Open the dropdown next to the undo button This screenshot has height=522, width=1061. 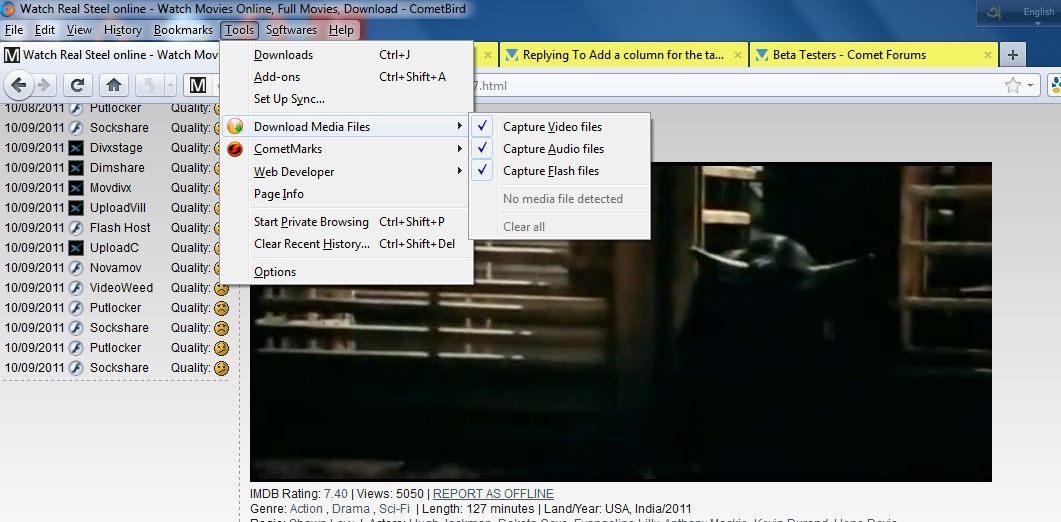(169, 85)
